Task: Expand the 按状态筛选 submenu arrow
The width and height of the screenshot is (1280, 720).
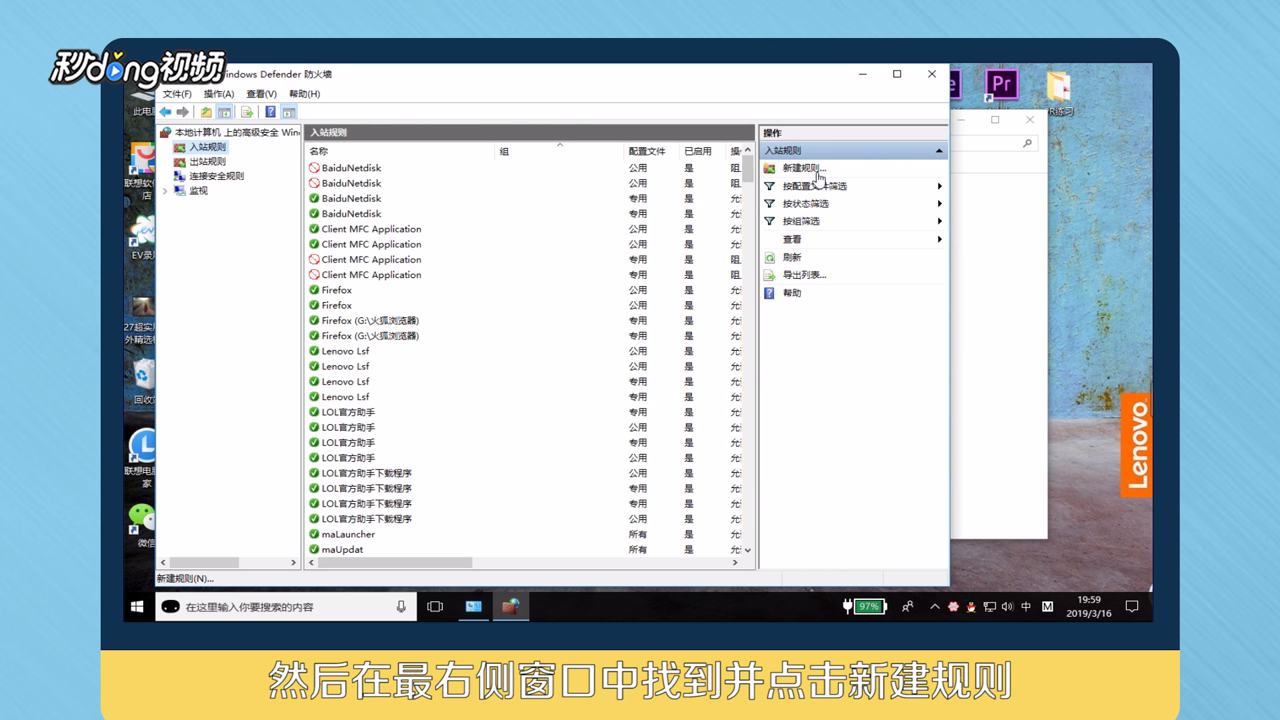Action: [939, 204]
